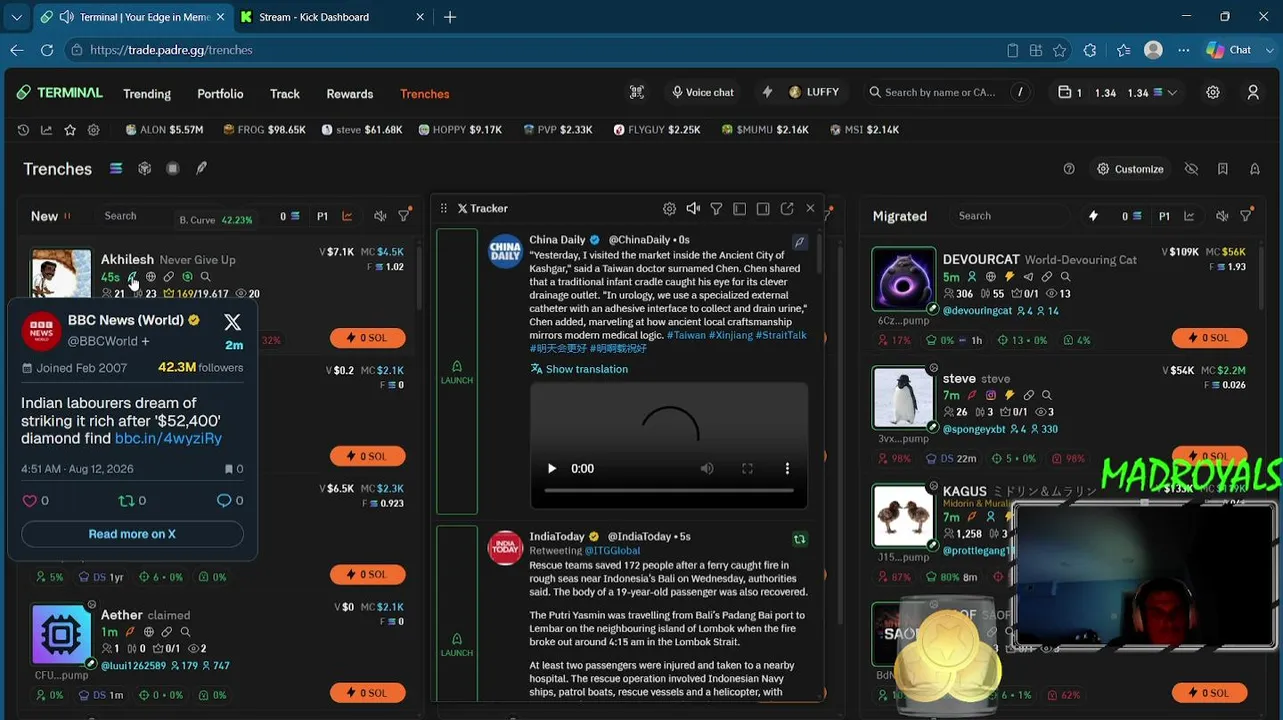Close the X Tracker panel
The image size is (1283, 720).
(x=810, y=209)
